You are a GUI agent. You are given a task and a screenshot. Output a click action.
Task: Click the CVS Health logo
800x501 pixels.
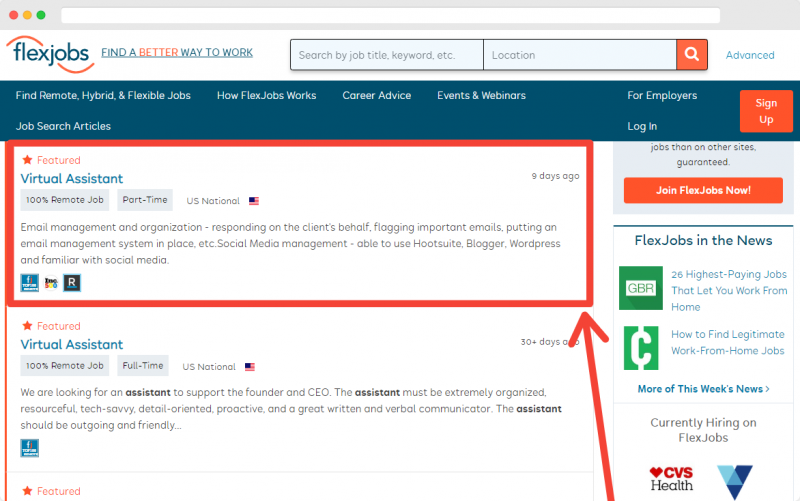click(671, 479)
